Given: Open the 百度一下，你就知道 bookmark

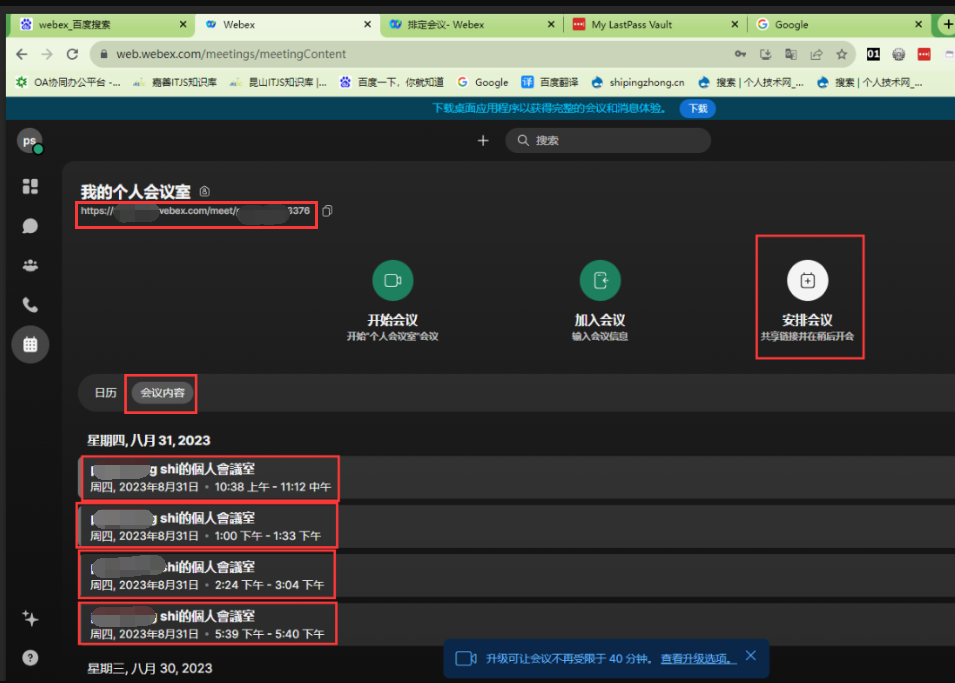Looking at the screenshot, I should 392,82.
